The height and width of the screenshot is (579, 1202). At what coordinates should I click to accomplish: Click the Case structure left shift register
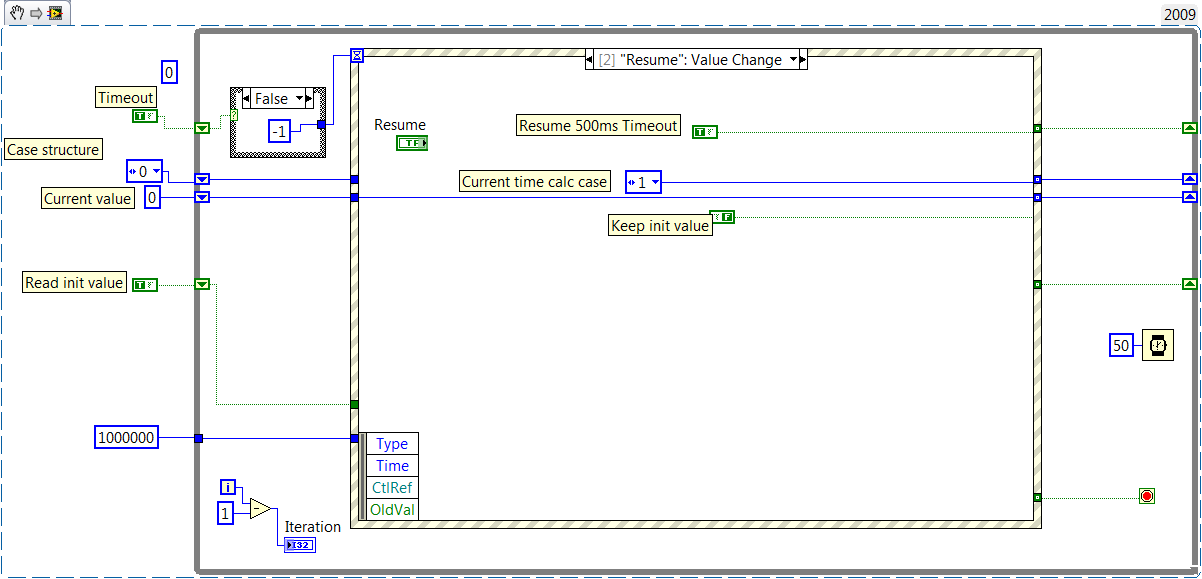[202, 180]
